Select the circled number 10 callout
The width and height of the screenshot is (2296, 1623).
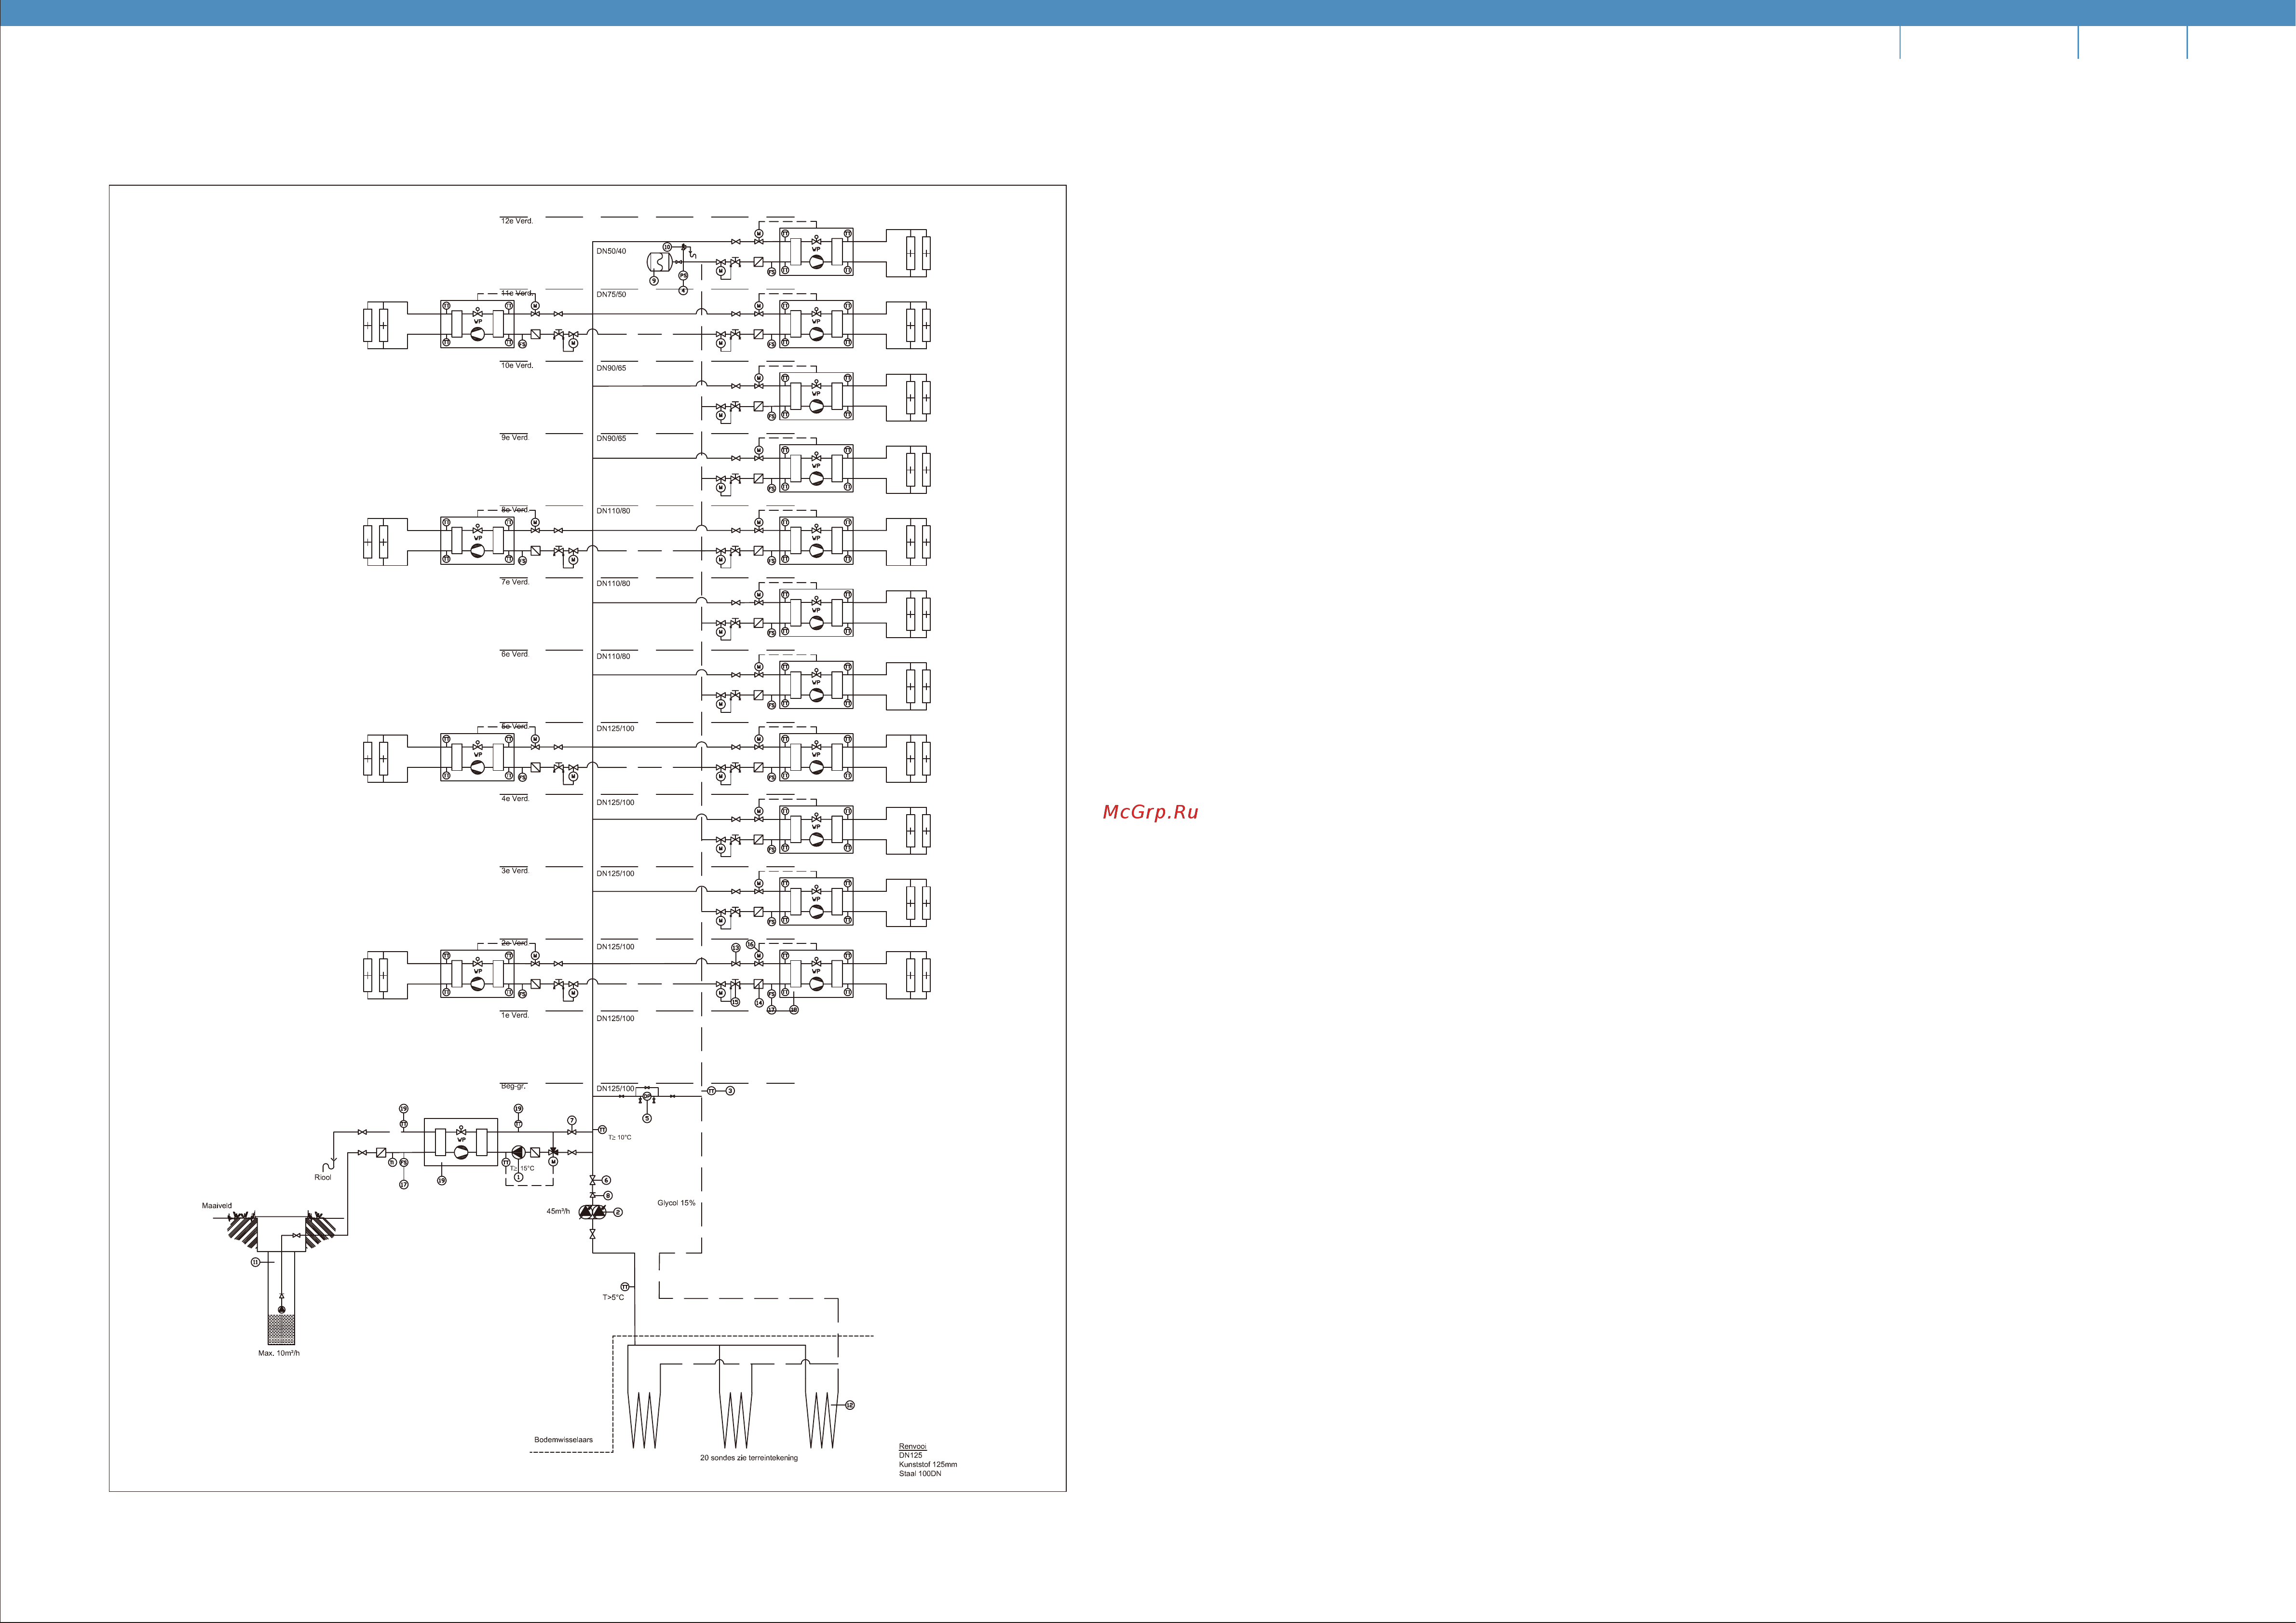tap(667, 247)
